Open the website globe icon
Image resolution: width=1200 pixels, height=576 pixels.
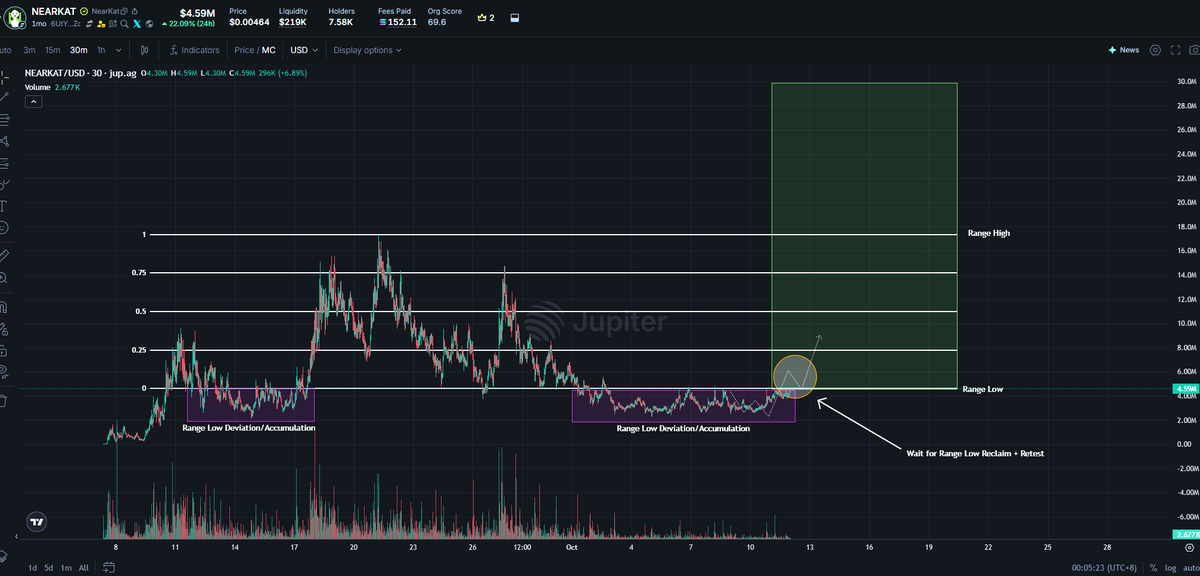click(149, 23)
